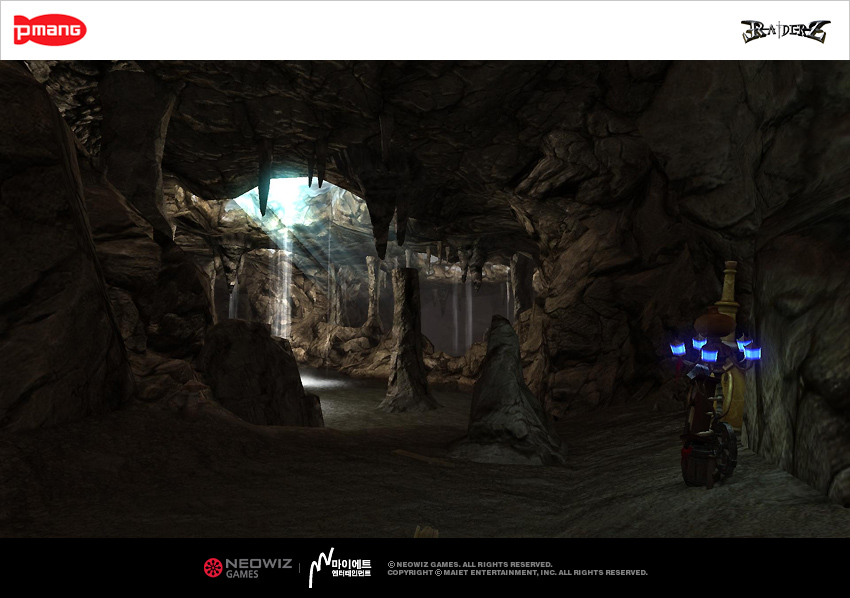Click the blue flame lantern device
850x598 pixels.
click(x=714, y=350)
